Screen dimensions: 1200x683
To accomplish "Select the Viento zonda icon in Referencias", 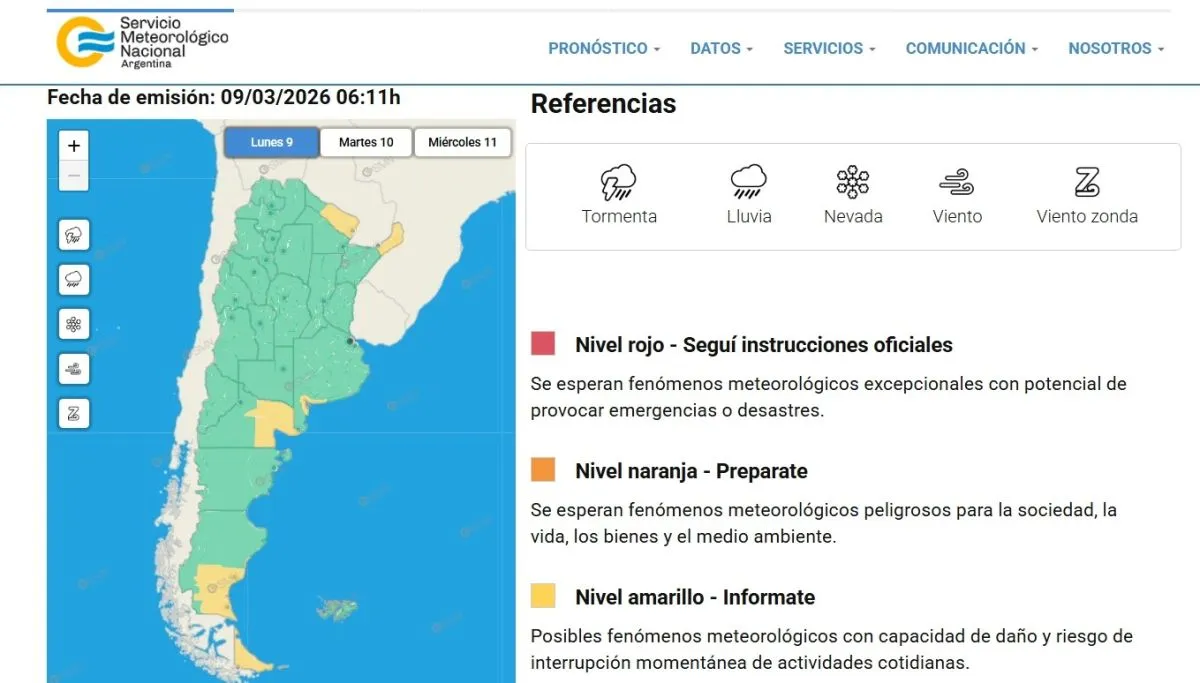I will pos(1086,183).
